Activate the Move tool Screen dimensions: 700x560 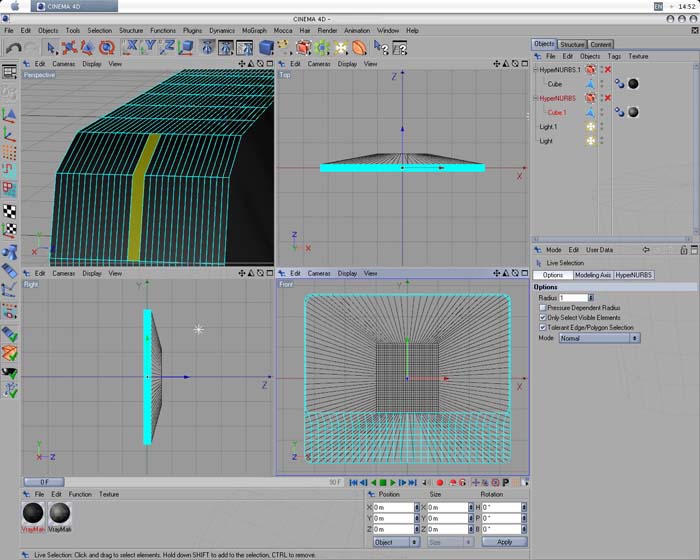(69, 48)
